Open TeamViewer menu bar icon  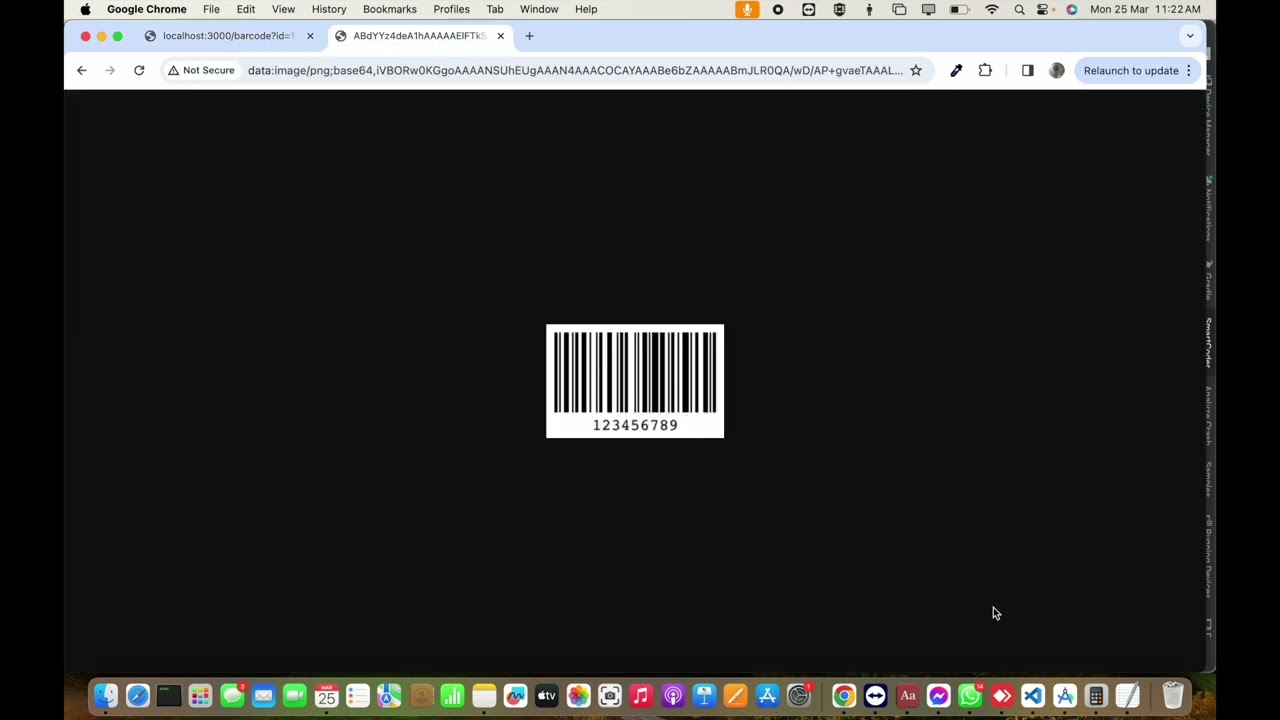coord(809,9)
